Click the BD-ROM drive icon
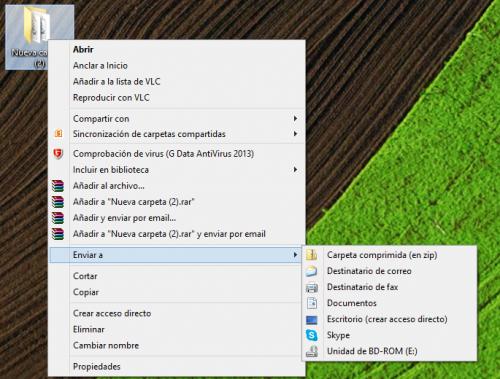The image size is (500, 379). click(312, 351)
